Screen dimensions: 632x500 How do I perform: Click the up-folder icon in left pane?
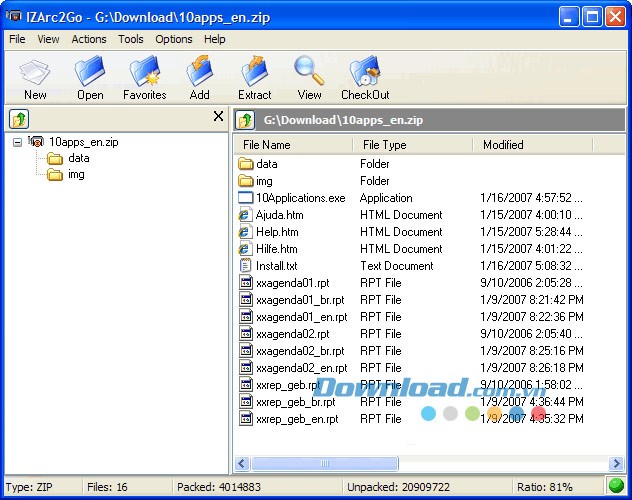point(19,119)
